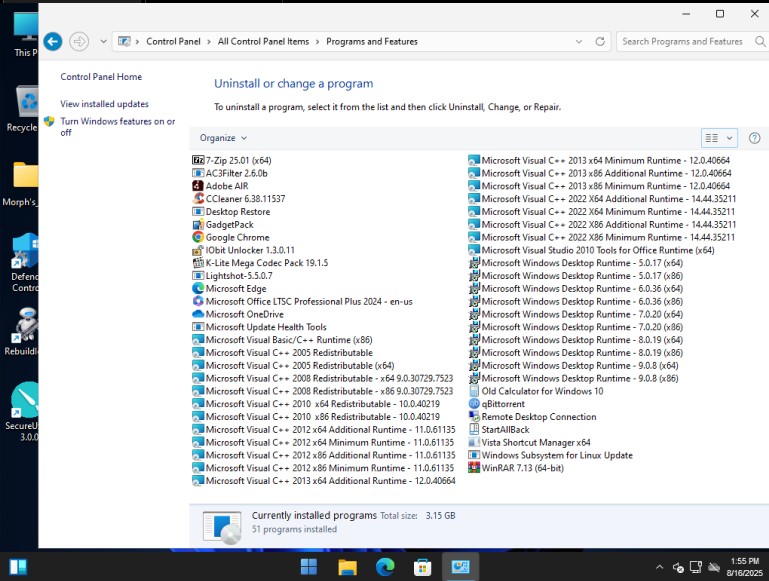The height and width of the screenshot is (581, 769).
Task: Click the refresh icon in address bar
Action: 600,42
